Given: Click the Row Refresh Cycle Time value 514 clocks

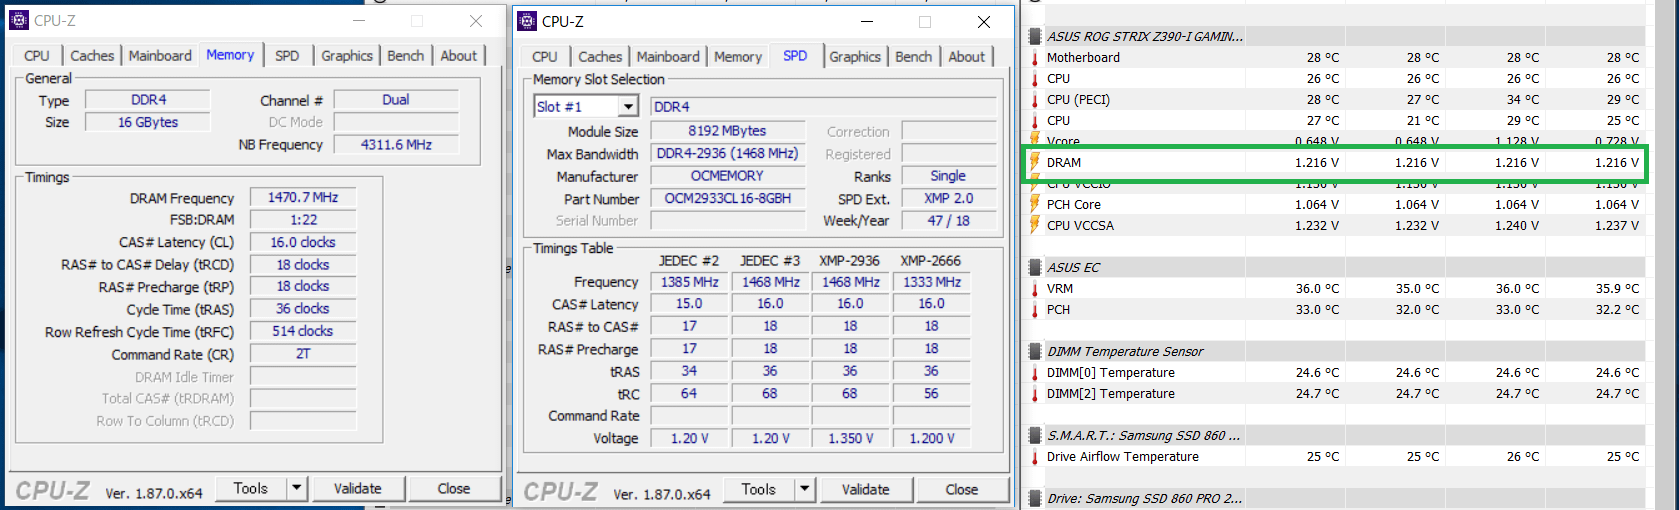Looking at the screenshot, I should tap(303, 331).
